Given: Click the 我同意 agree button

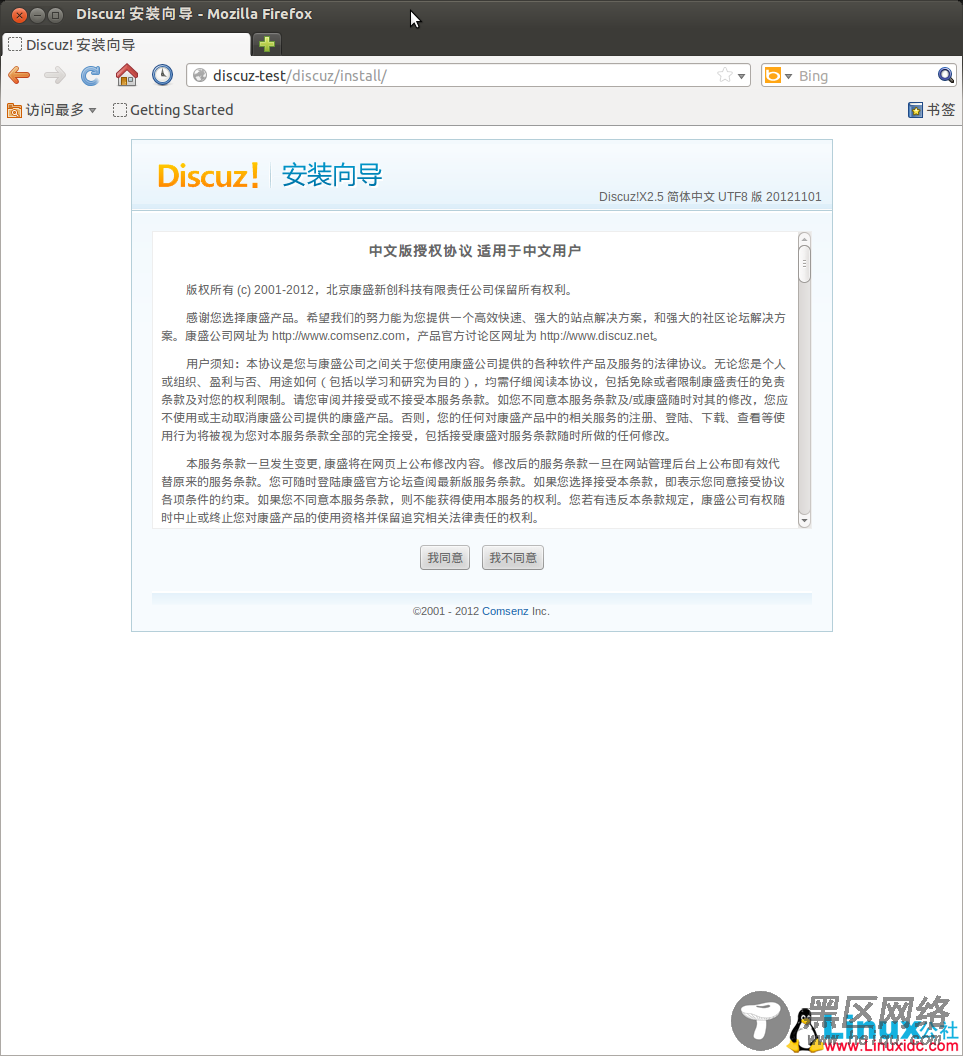Looking at the screenshot, I should pos(445,558).
